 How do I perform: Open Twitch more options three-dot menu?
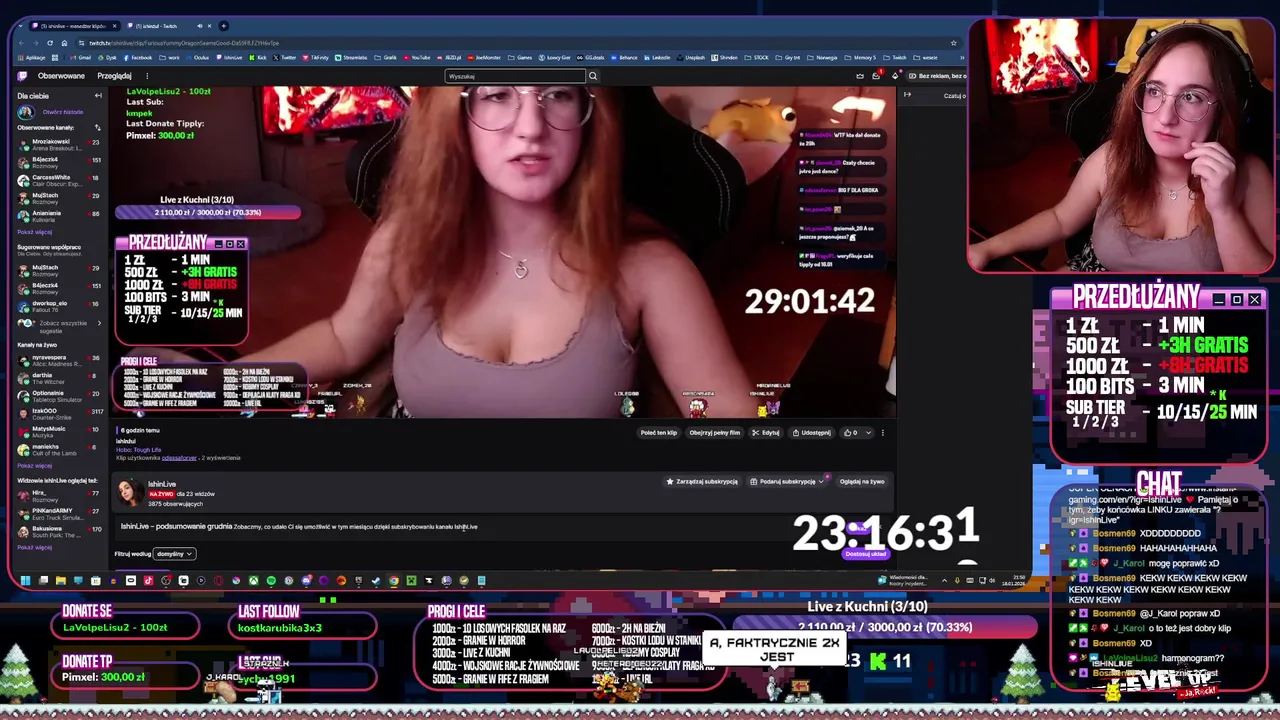147,76
